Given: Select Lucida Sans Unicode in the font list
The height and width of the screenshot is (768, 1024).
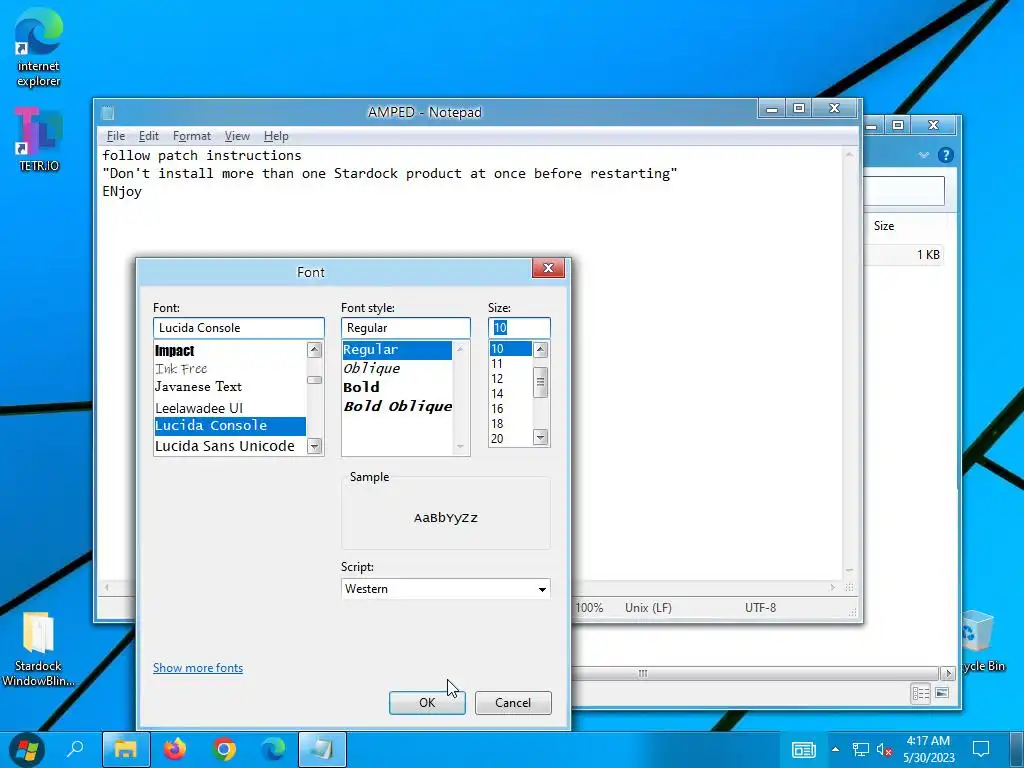Looking at the screenshot, I should tap(230, 446).
